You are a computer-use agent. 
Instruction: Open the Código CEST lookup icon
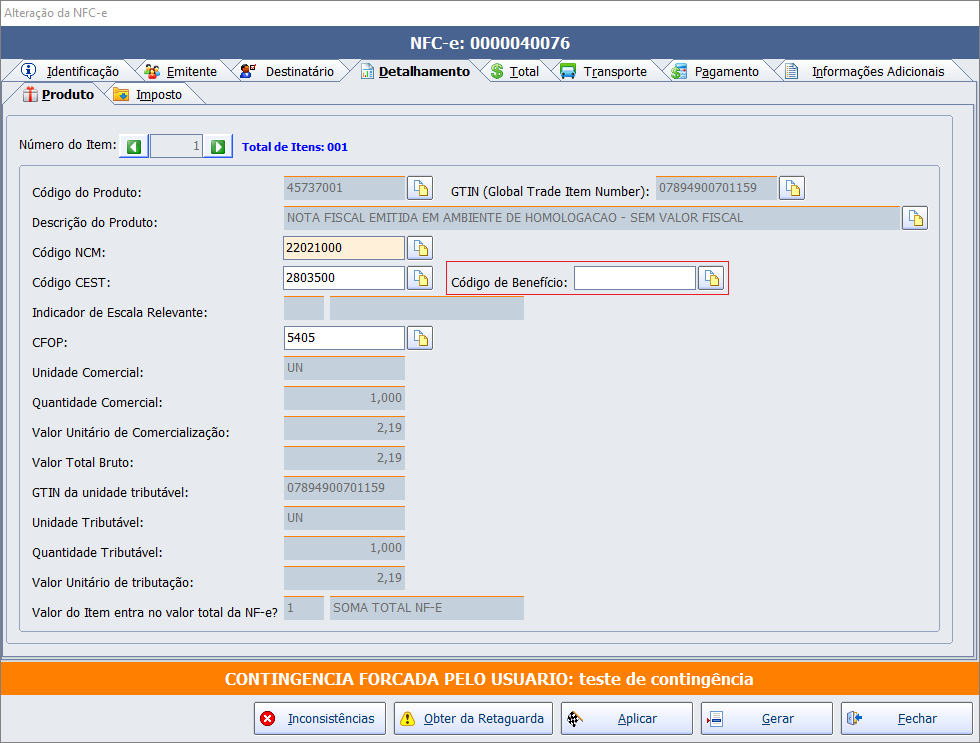click(420, 278)
